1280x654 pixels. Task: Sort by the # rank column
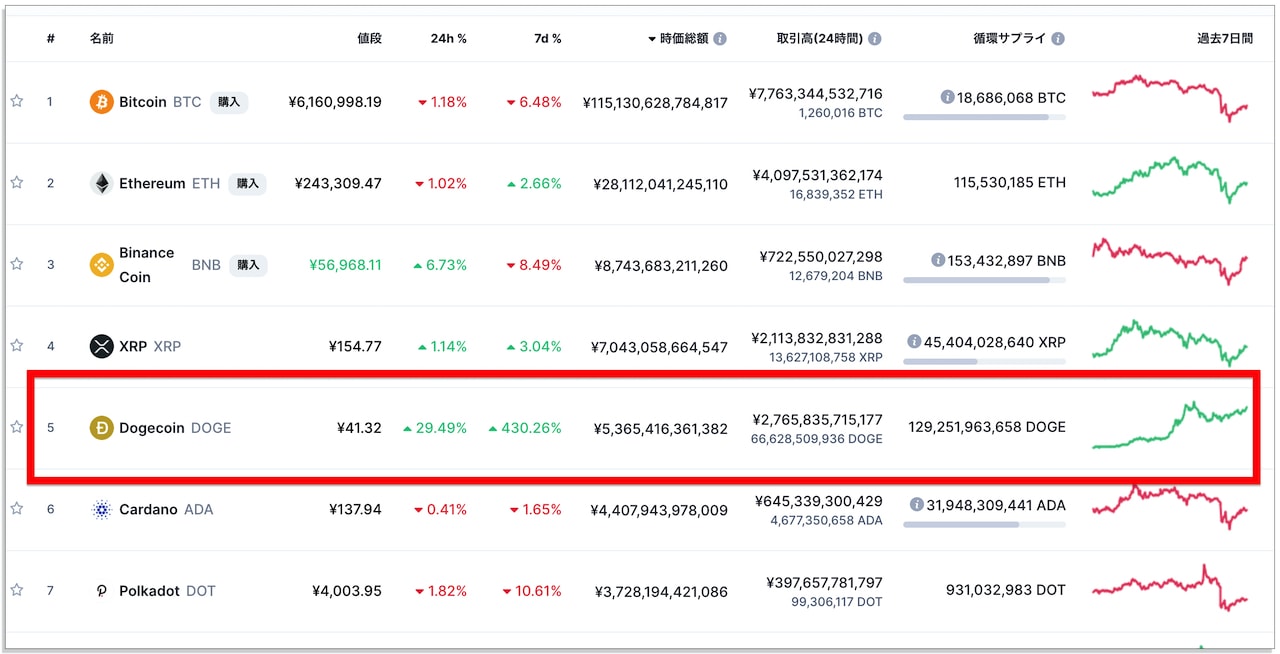point(50,39)
